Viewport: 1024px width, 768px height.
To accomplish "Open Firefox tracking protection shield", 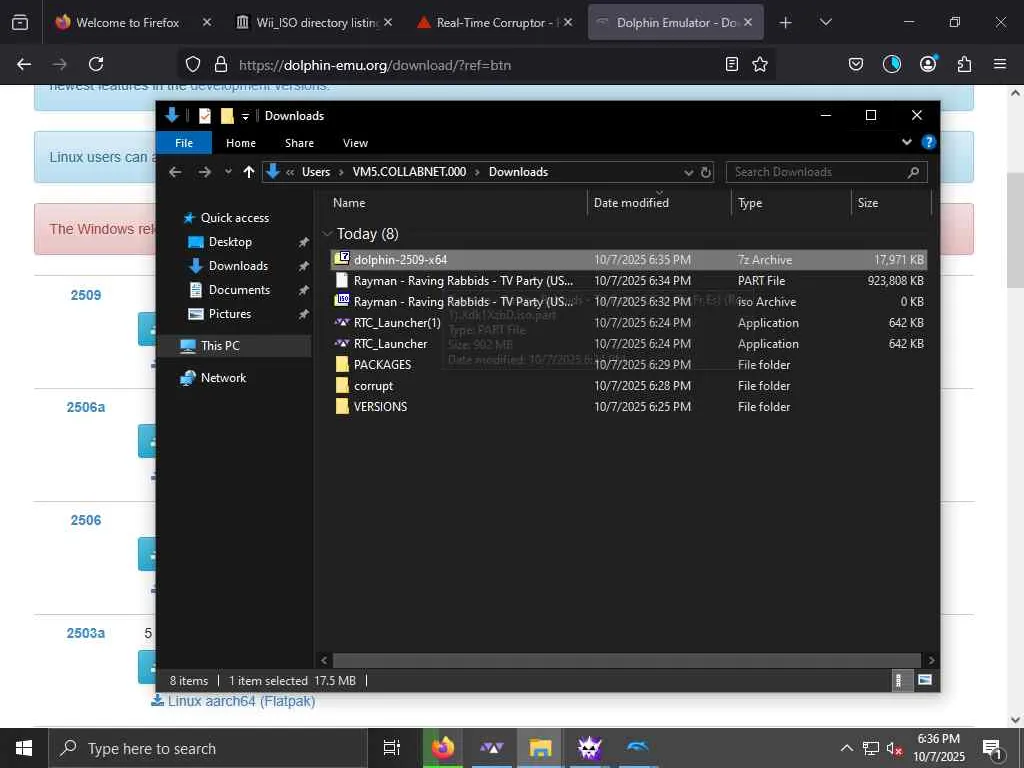I will 193,65.
